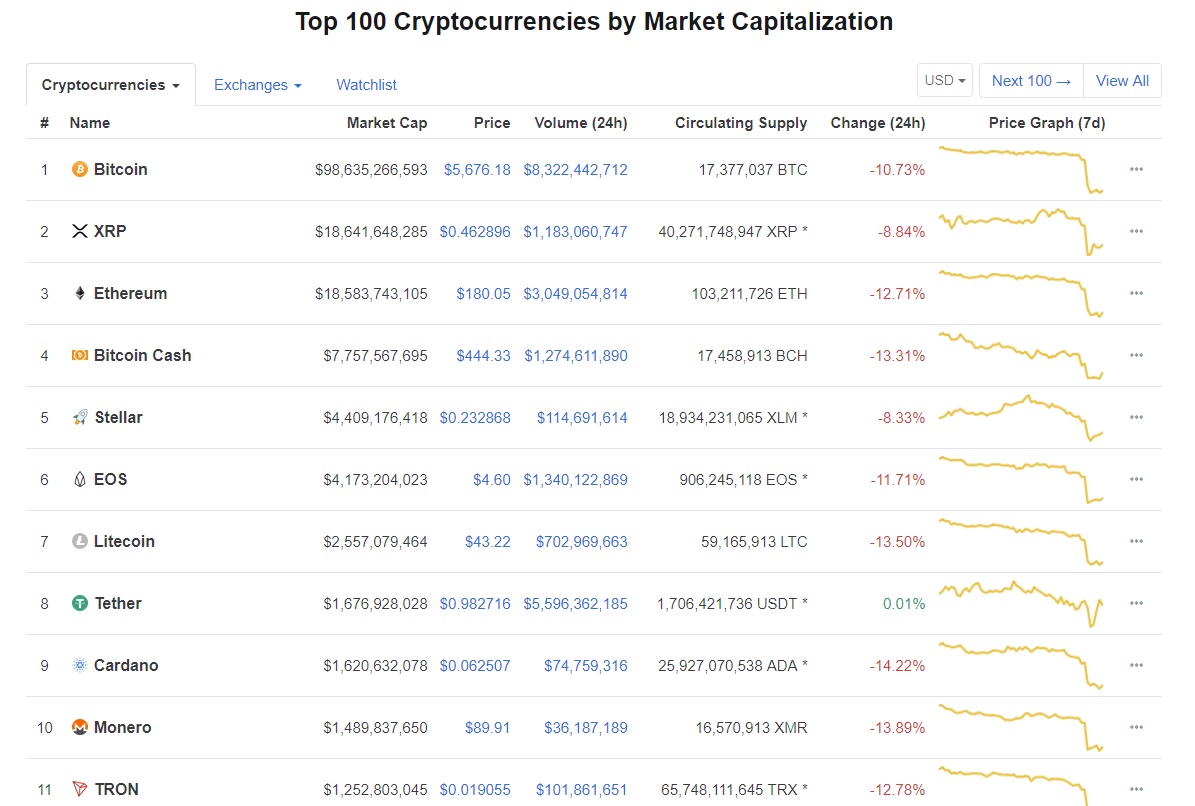Sort table by Market Cap column

point(386,123)
